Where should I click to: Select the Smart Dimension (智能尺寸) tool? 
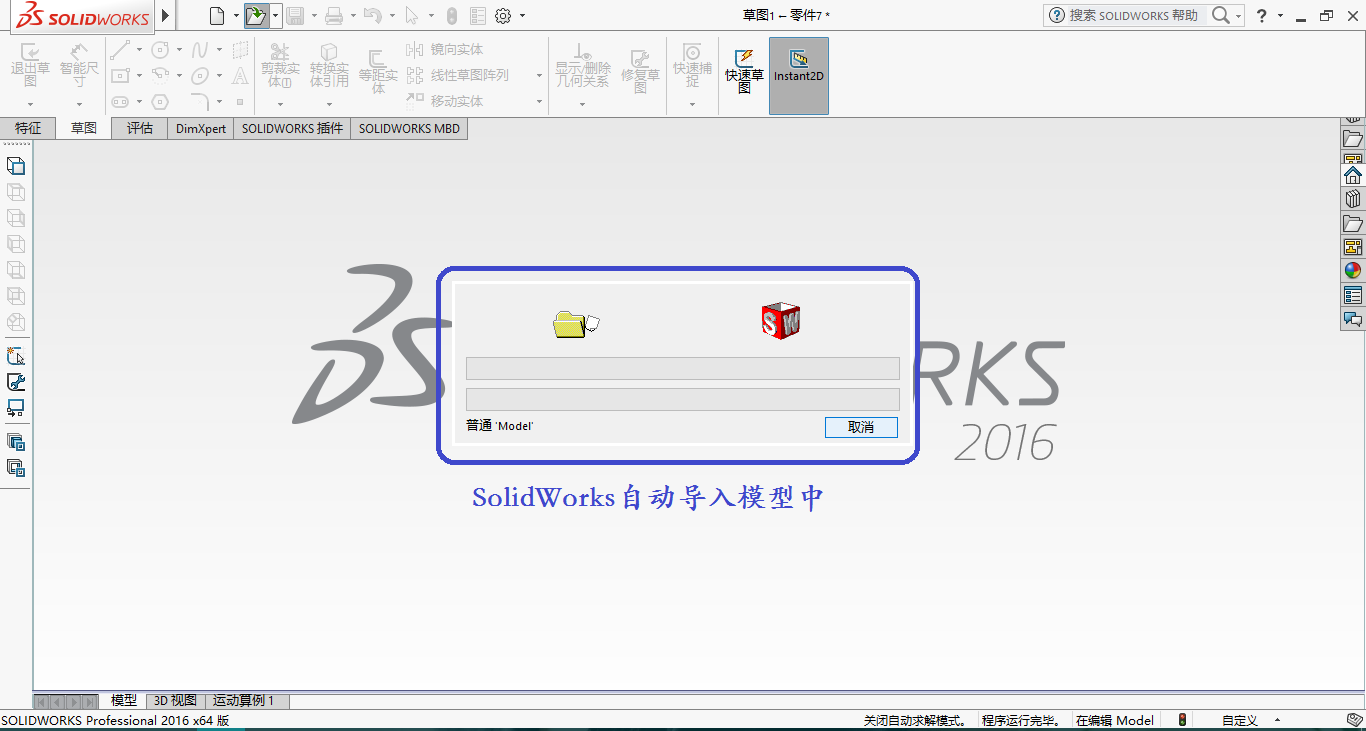point(79,66)
